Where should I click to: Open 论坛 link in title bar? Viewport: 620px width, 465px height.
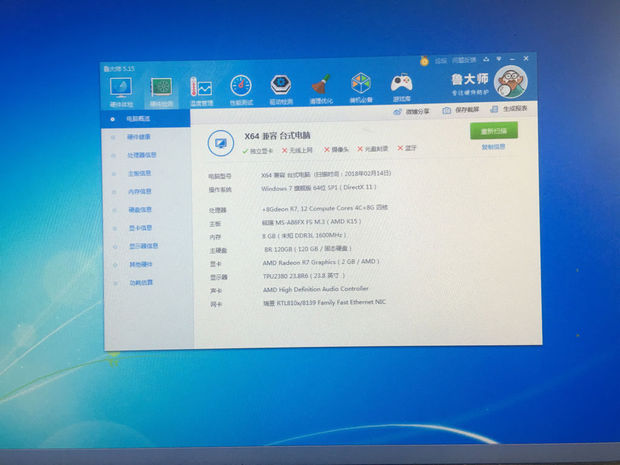pos(440,60)
